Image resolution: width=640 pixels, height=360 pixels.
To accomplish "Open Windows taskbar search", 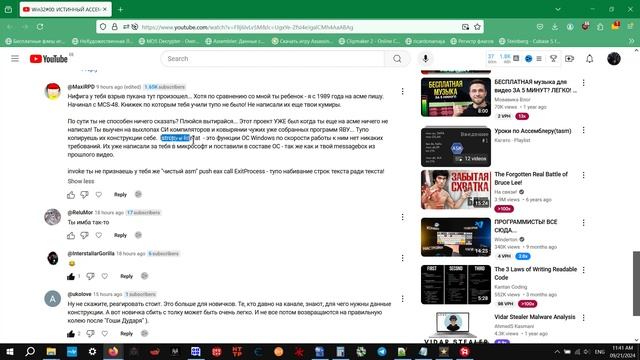I will (x=30, y=351).
